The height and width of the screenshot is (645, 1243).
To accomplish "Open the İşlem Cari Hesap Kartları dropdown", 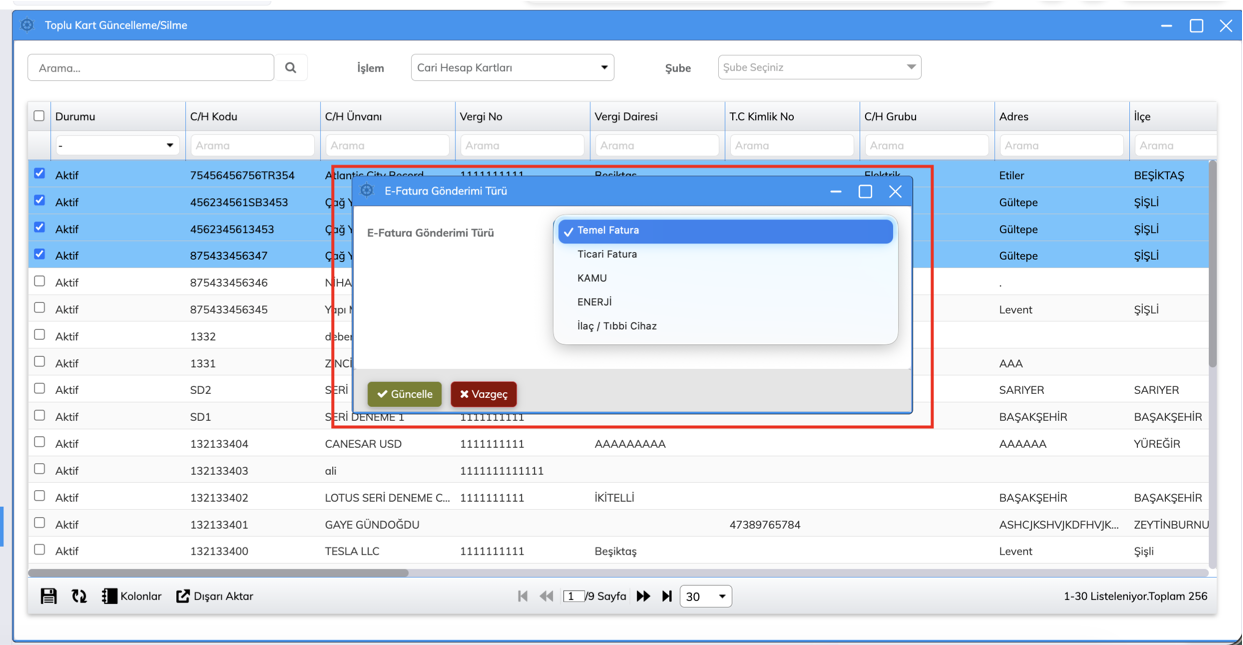I will tap(512, 68).
